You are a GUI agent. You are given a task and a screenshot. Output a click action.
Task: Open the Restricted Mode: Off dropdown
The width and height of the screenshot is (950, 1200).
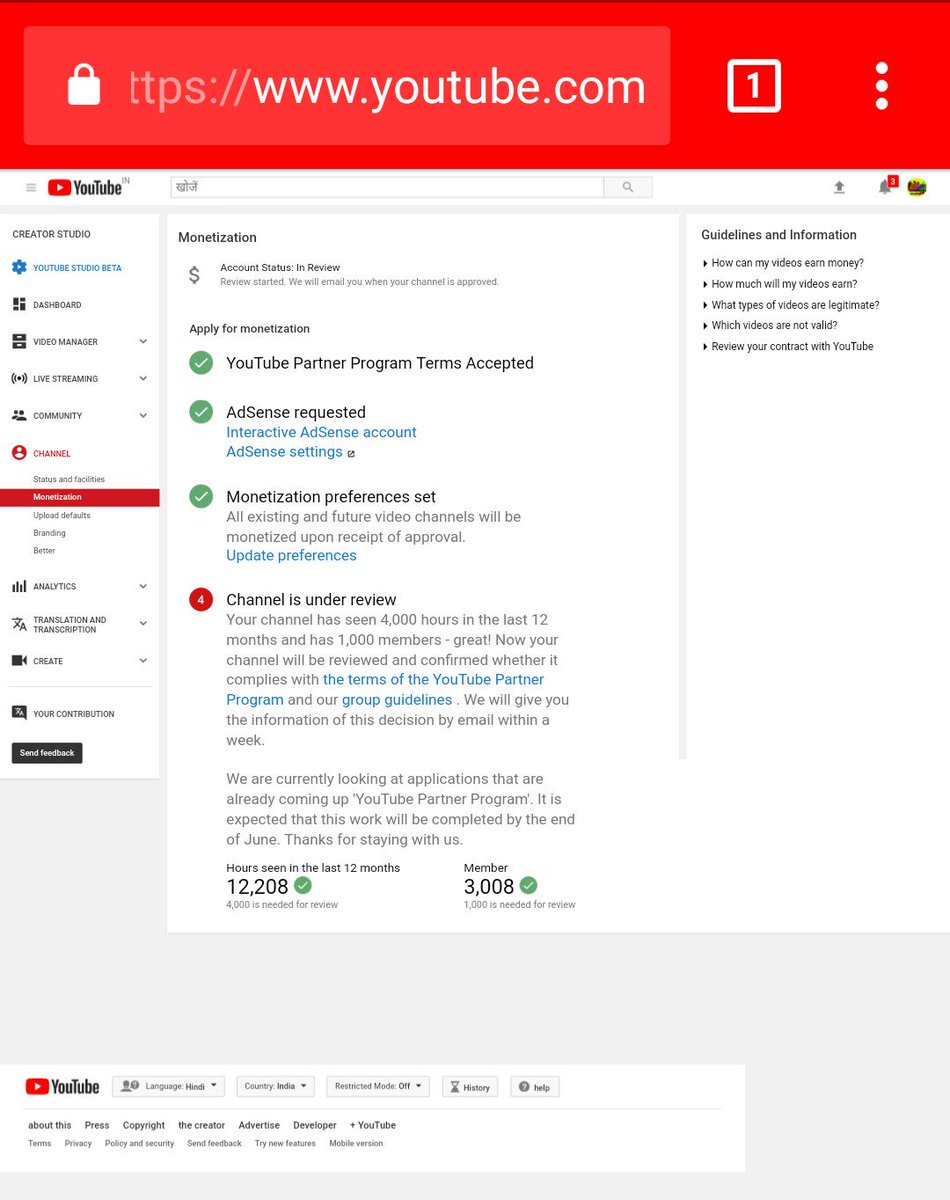(x=378, y=1086)
